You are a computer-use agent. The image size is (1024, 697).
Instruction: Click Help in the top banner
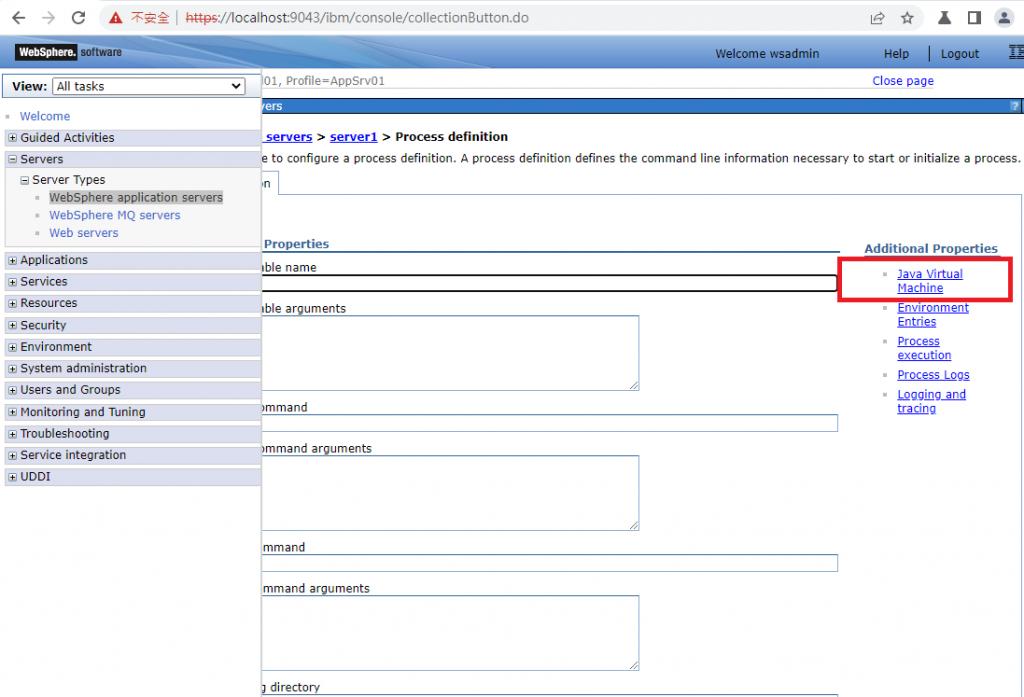(x=896, y=54)
